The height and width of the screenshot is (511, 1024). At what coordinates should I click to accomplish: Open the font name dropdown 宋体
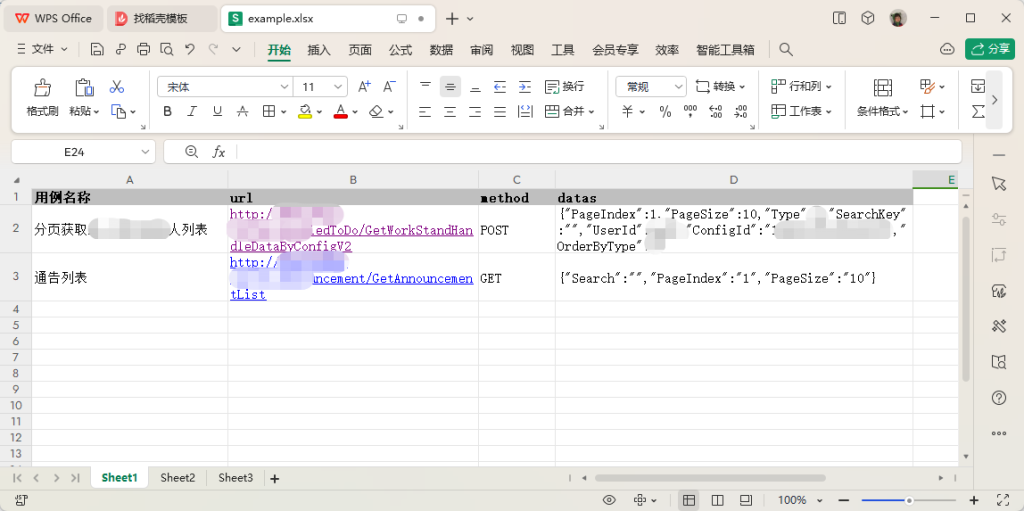(x=285, y=86)
